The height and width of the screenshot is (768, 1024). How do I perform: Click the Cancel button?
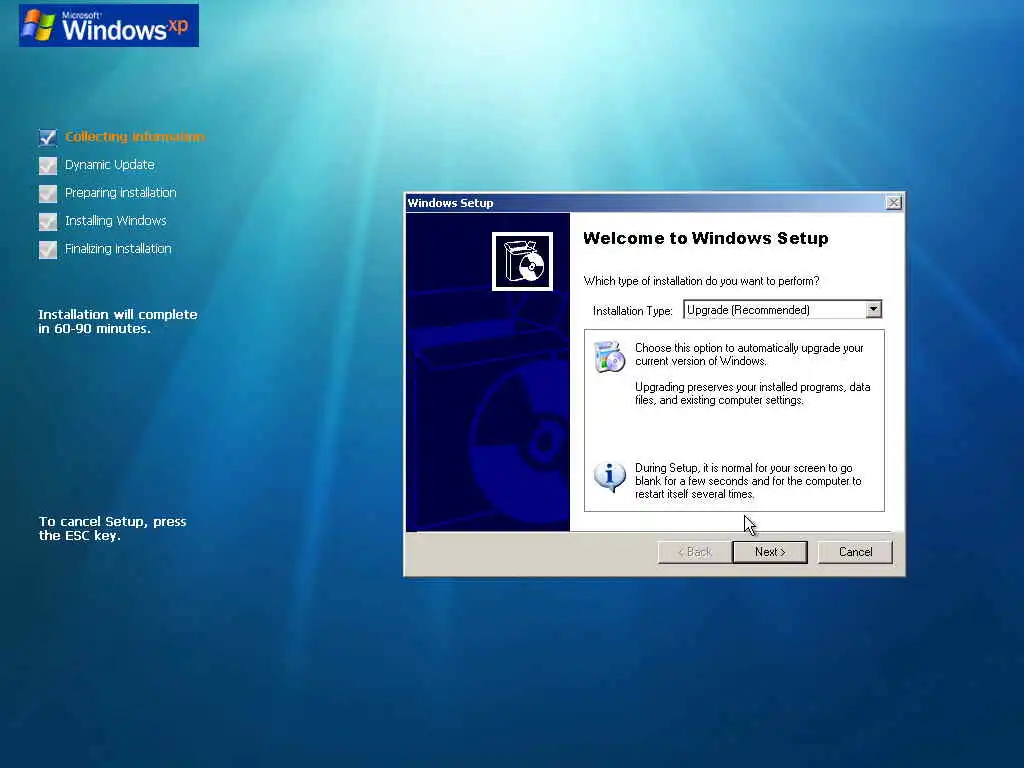pyautogui.click(x=855, y=552)
